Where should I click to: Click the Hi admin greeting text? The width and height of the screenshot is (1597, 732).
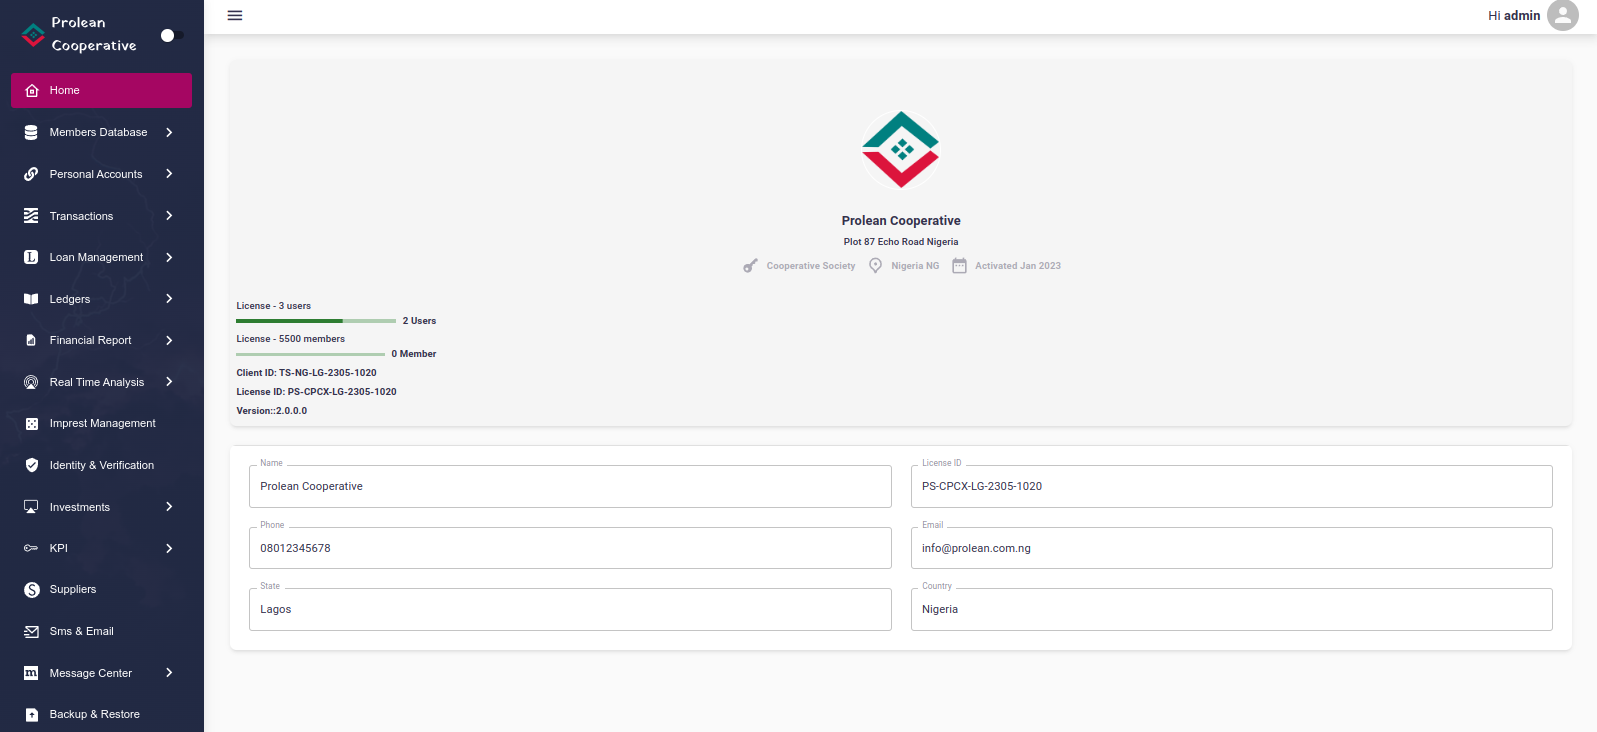click(x=1514, y=15)
